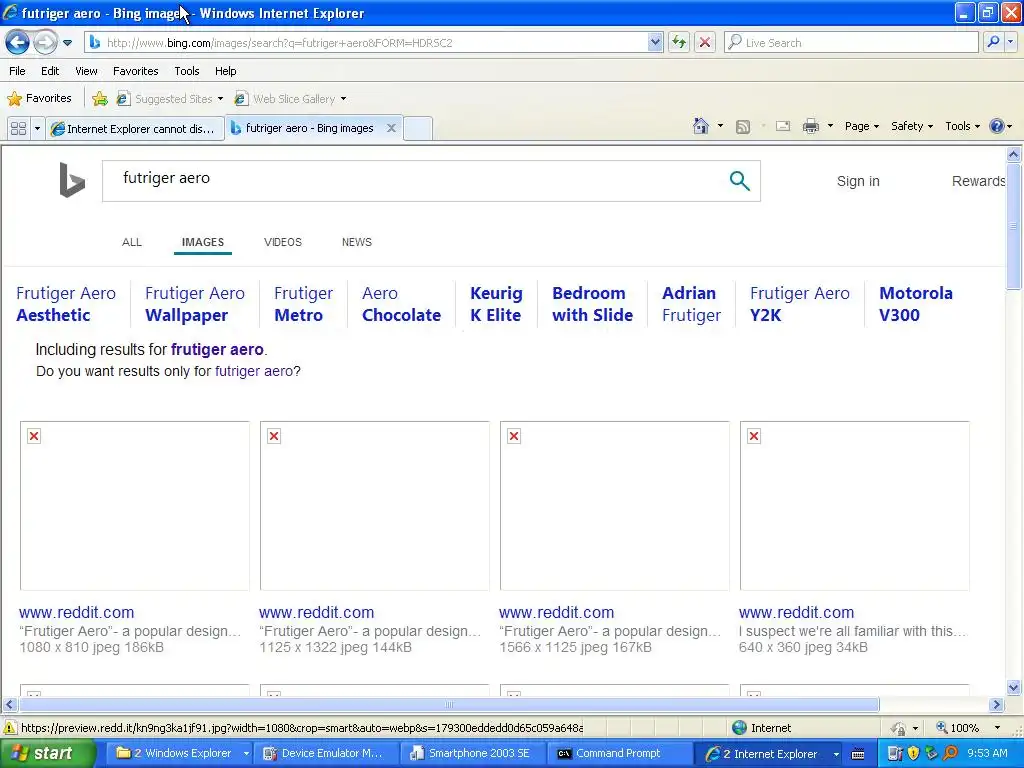Screen dimensions: 1024x768
Task: Click the Windows Start button
Action: point(48,753)
